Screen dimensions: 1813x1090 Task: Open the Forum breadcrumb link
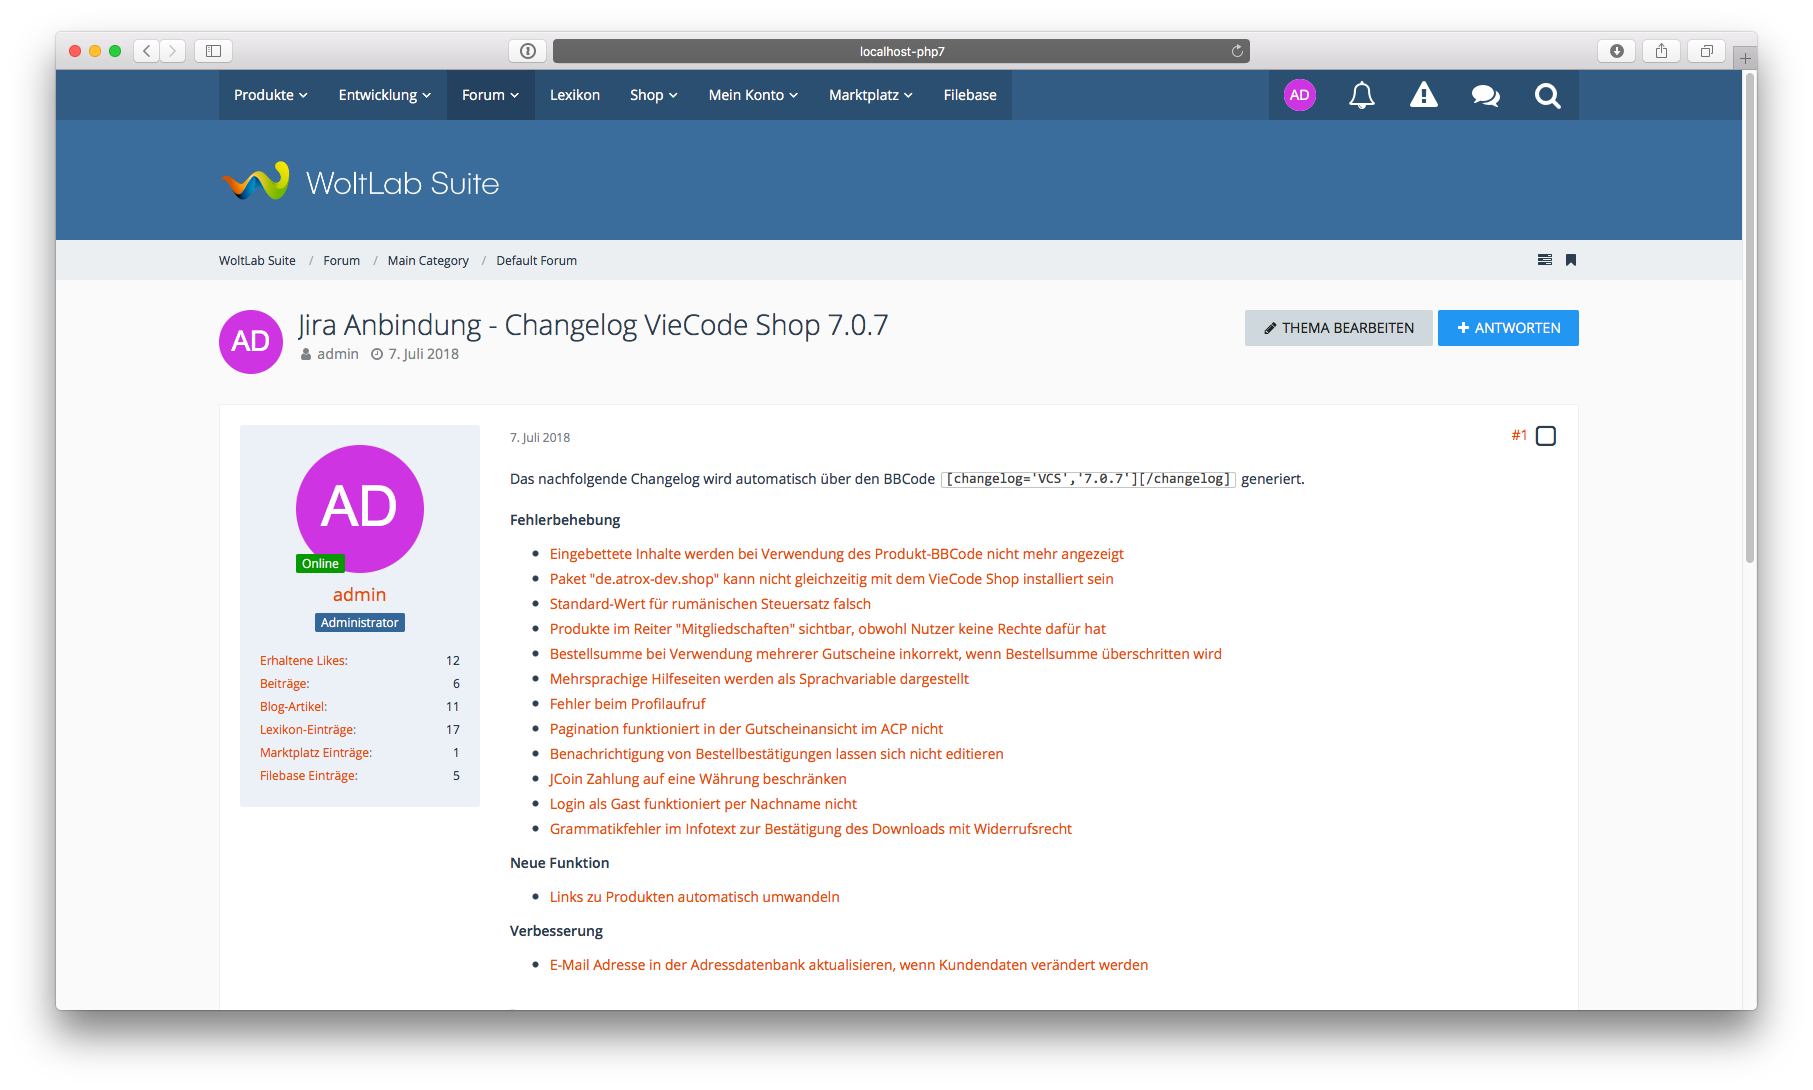[x=341, y=261]
